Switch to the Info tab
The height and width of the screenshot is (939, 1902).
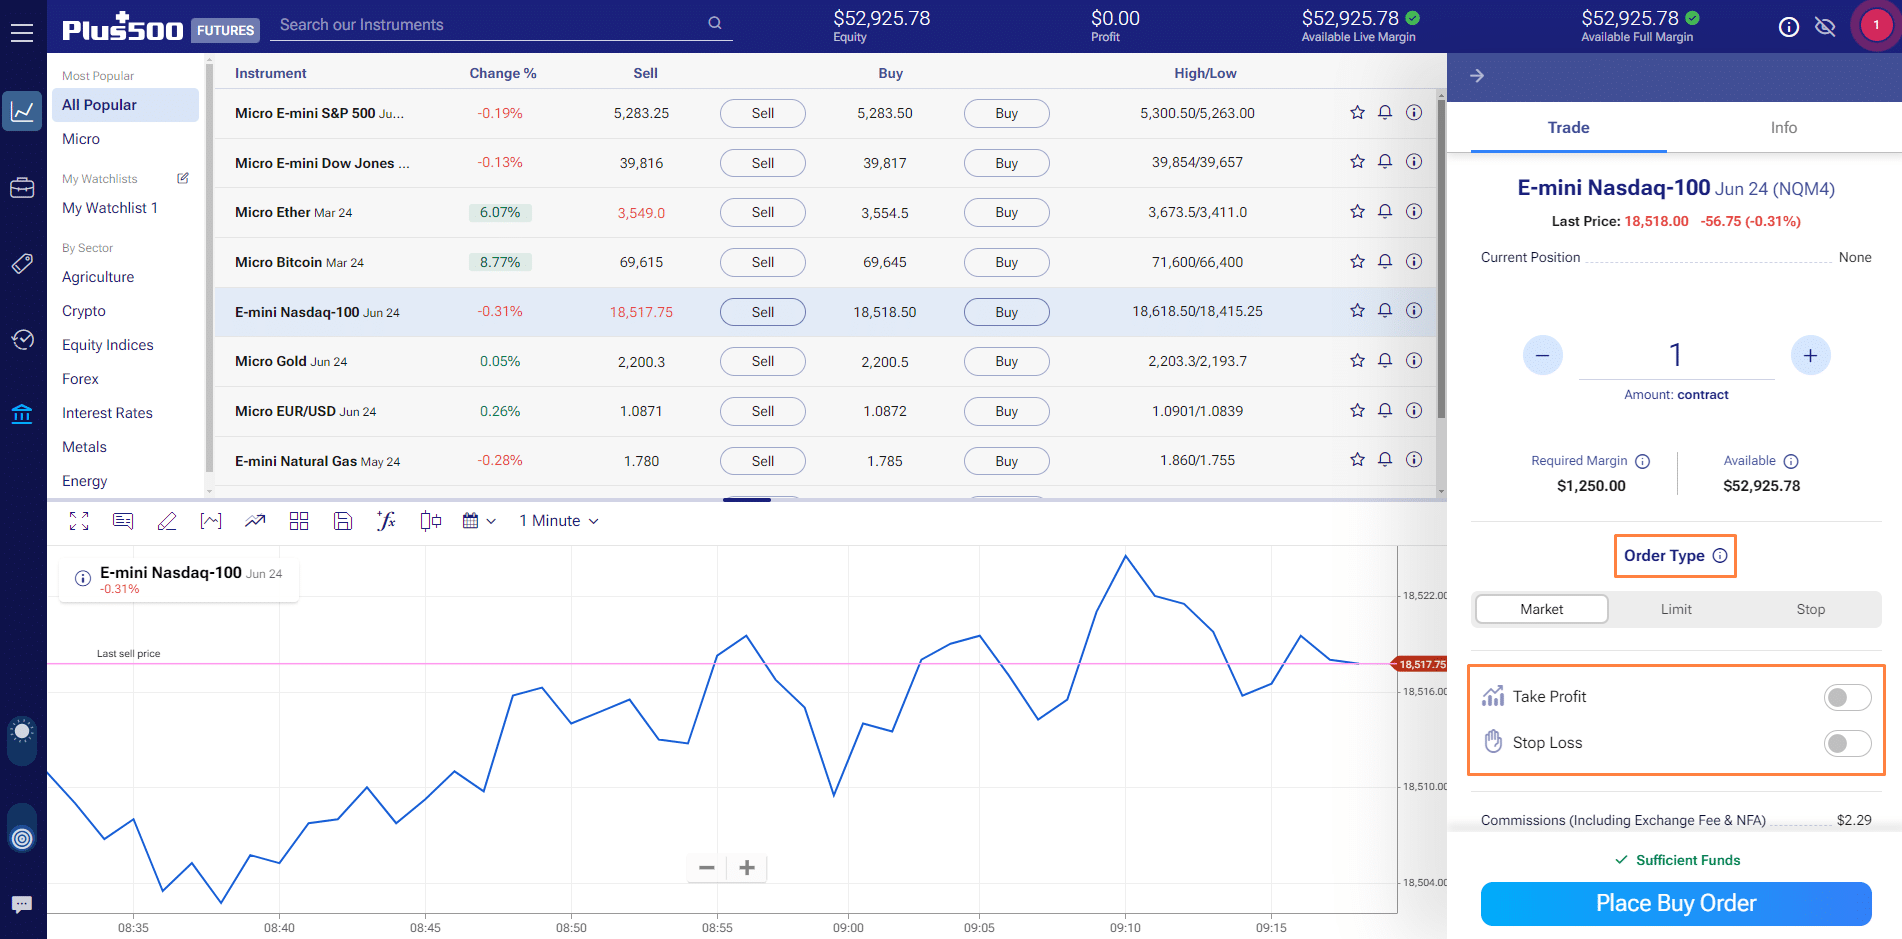(1784, 128)
